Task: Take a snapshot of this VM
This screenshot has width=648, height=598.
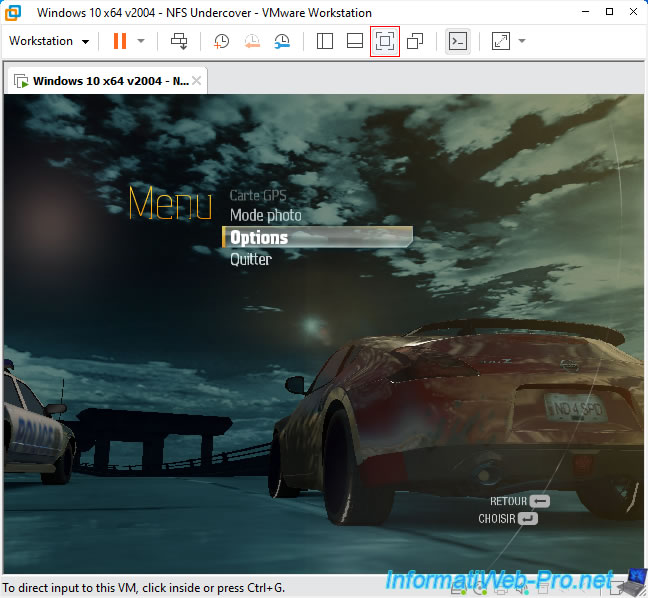Action: coord(222,41)
